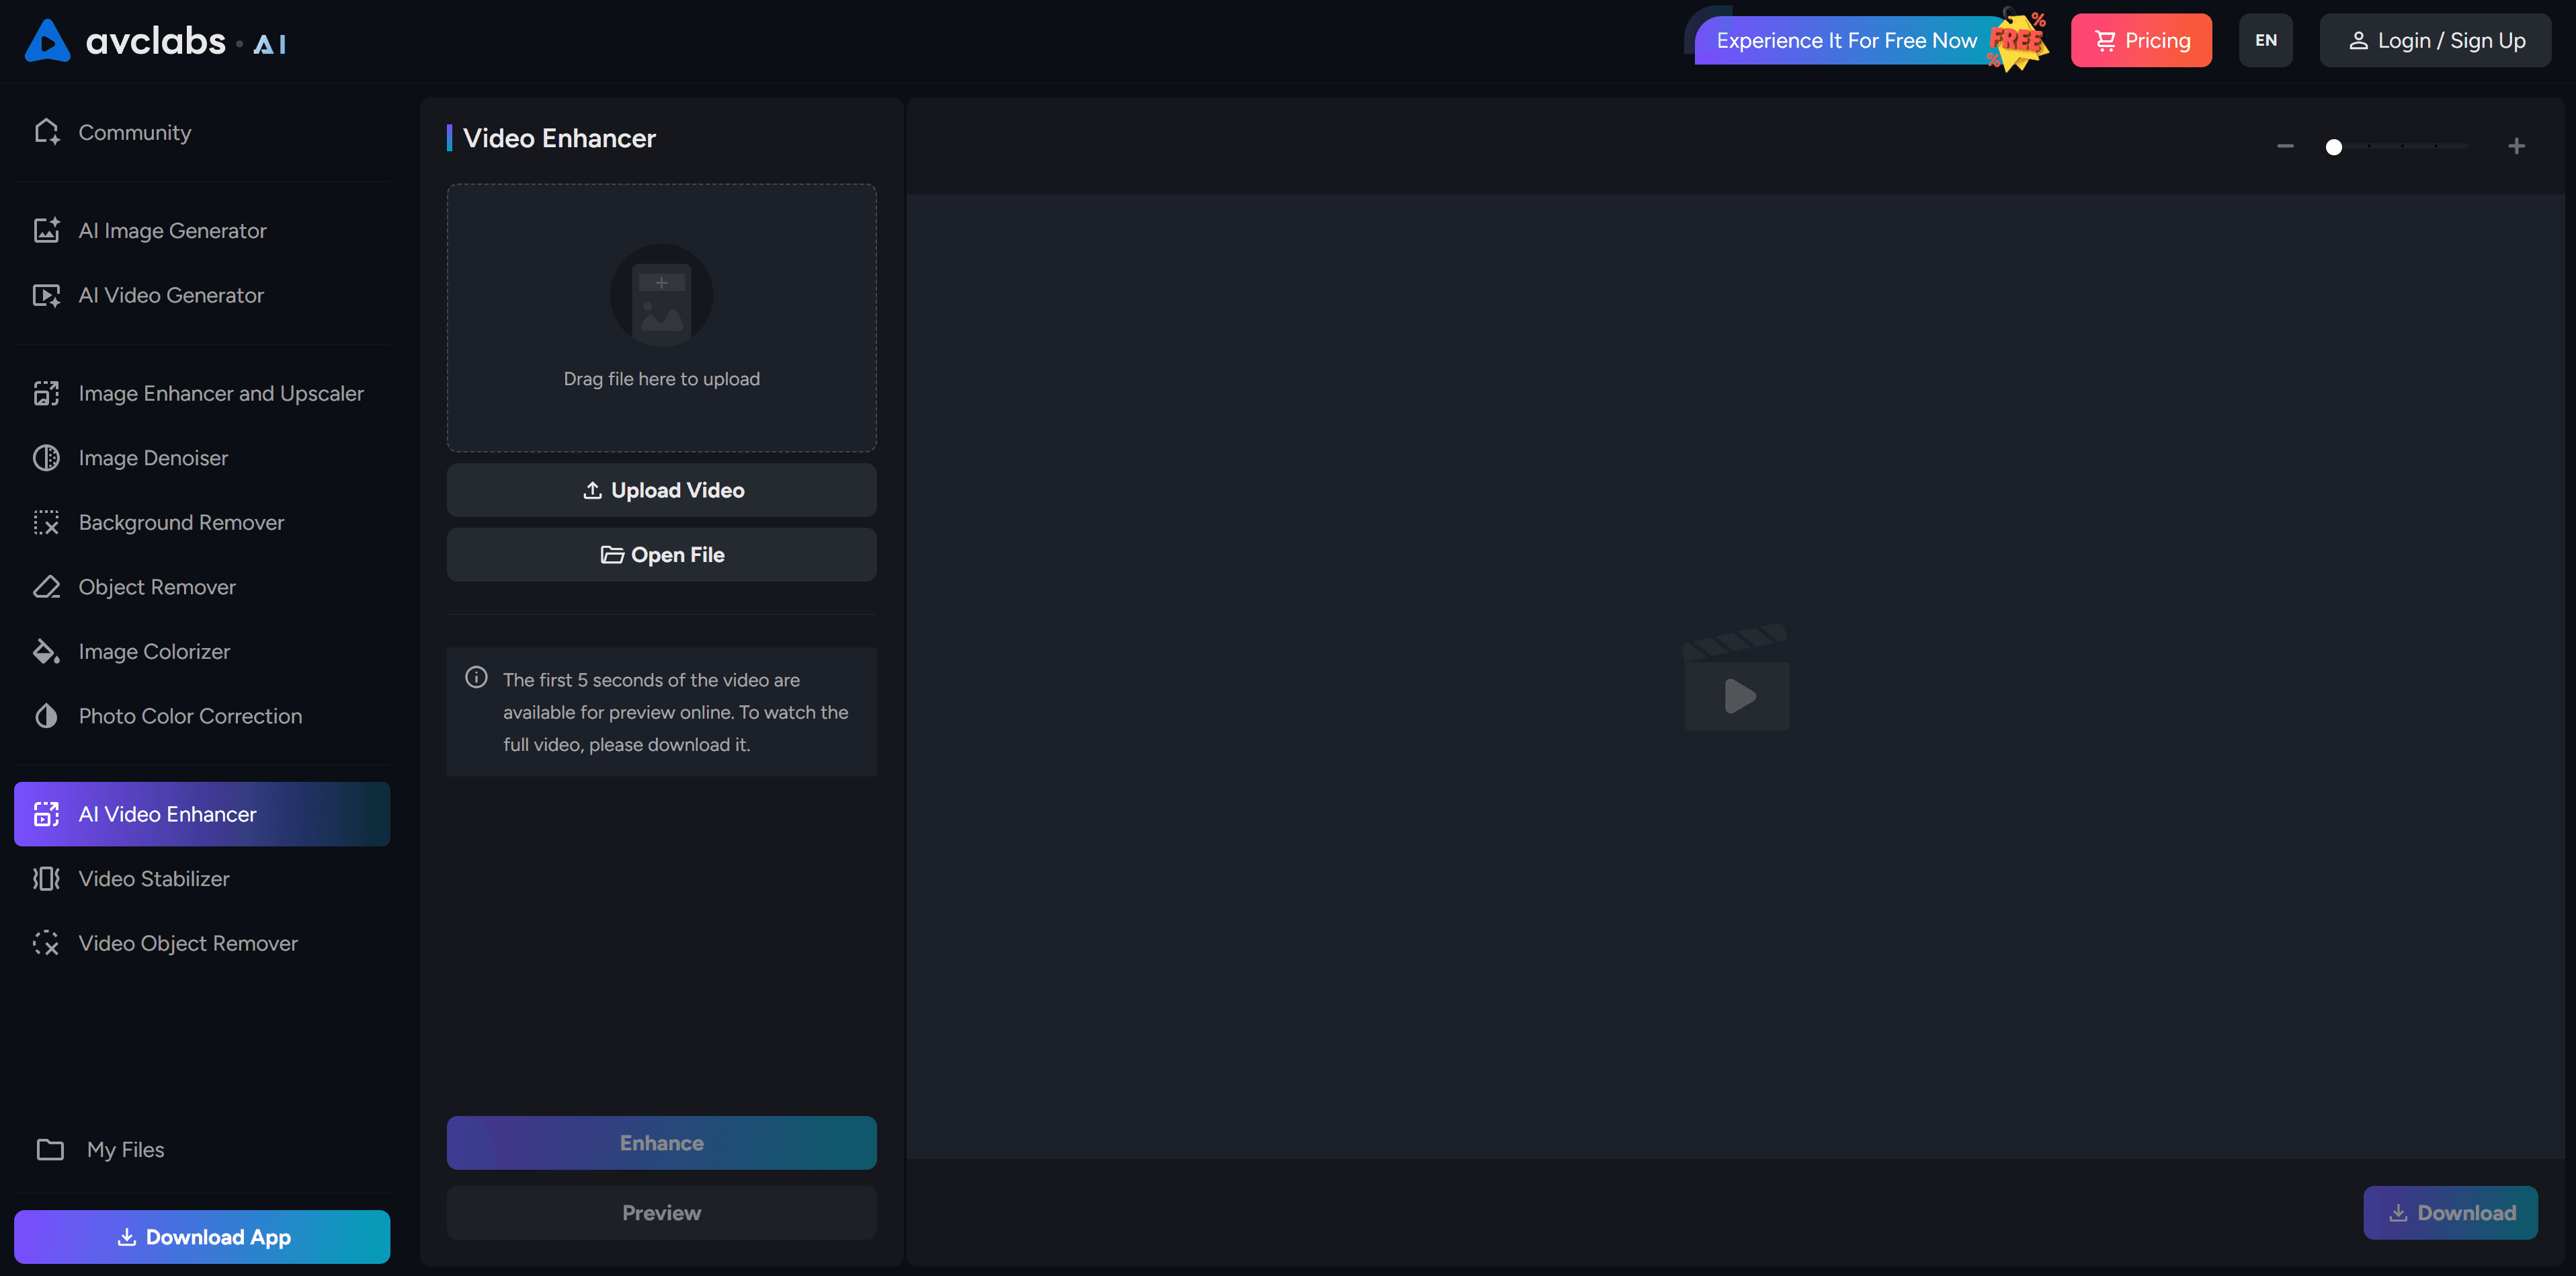
Task: Click the 5 seconds preview notice text
Action: tap(676, 712)
